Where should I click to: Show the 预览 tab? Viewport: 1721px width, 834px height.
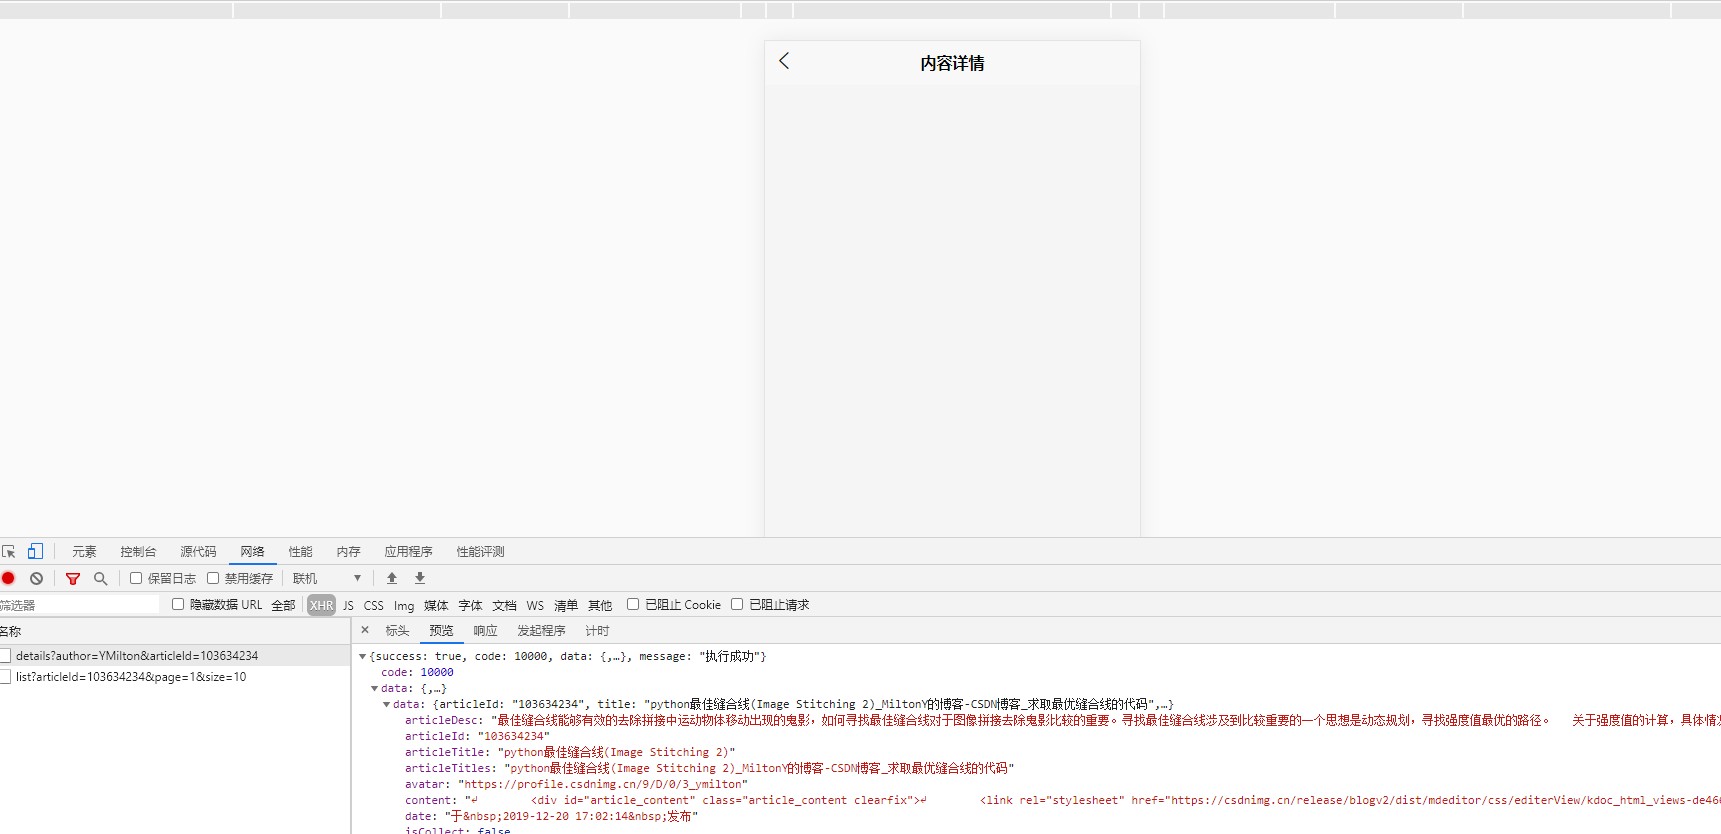(x=441, y=630)
